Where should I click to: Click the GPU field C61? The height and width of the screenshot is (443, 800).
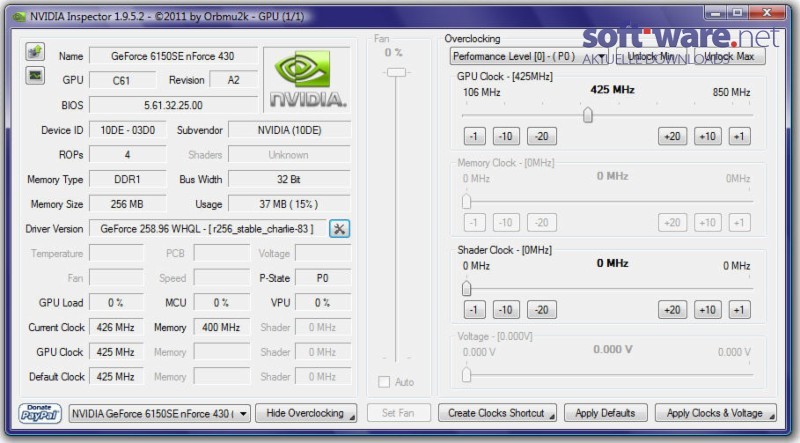122,80
